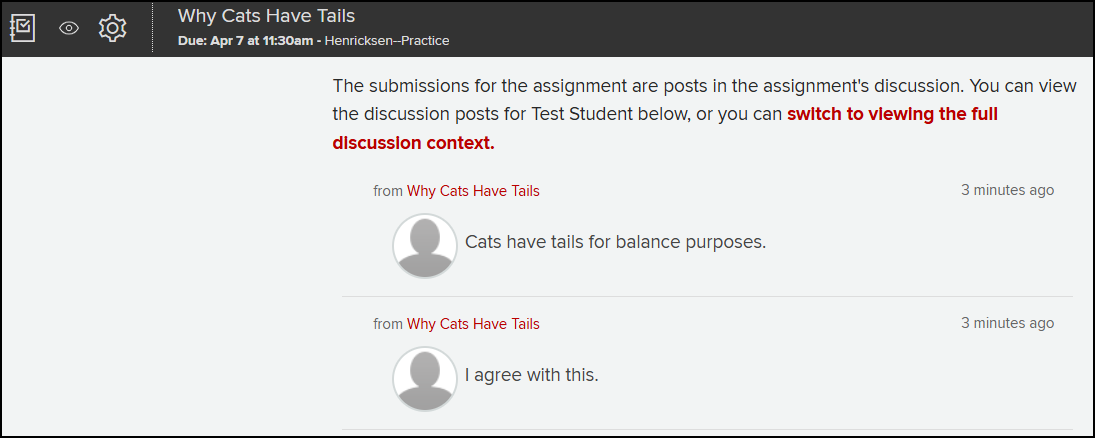The image size is (1095, 438).
Task: Select the text Cats have tails for balance purposes
Action: pyautogui.click(x=616, y=243)
